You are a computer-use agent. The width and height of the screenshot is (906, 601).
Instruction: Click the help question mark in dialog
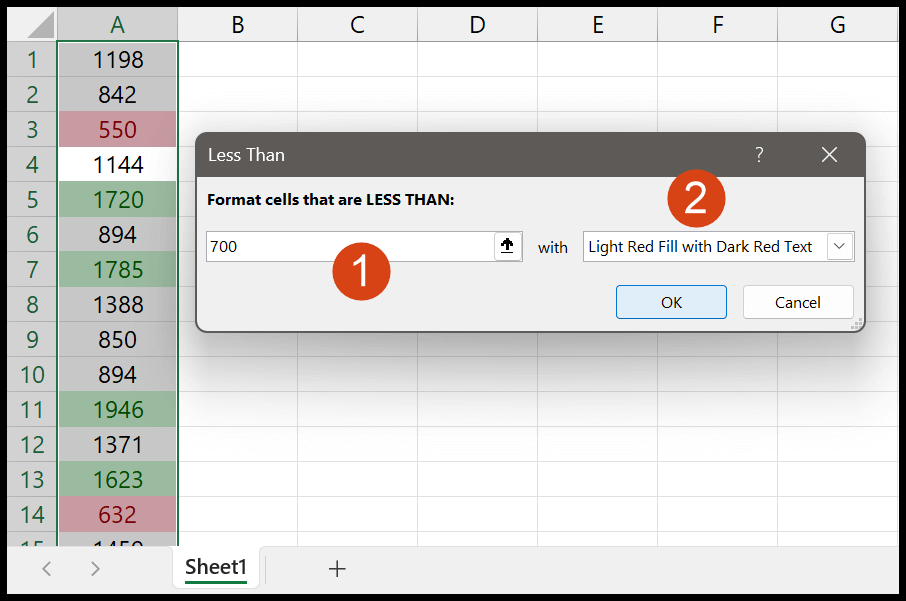tap(759, 155)
